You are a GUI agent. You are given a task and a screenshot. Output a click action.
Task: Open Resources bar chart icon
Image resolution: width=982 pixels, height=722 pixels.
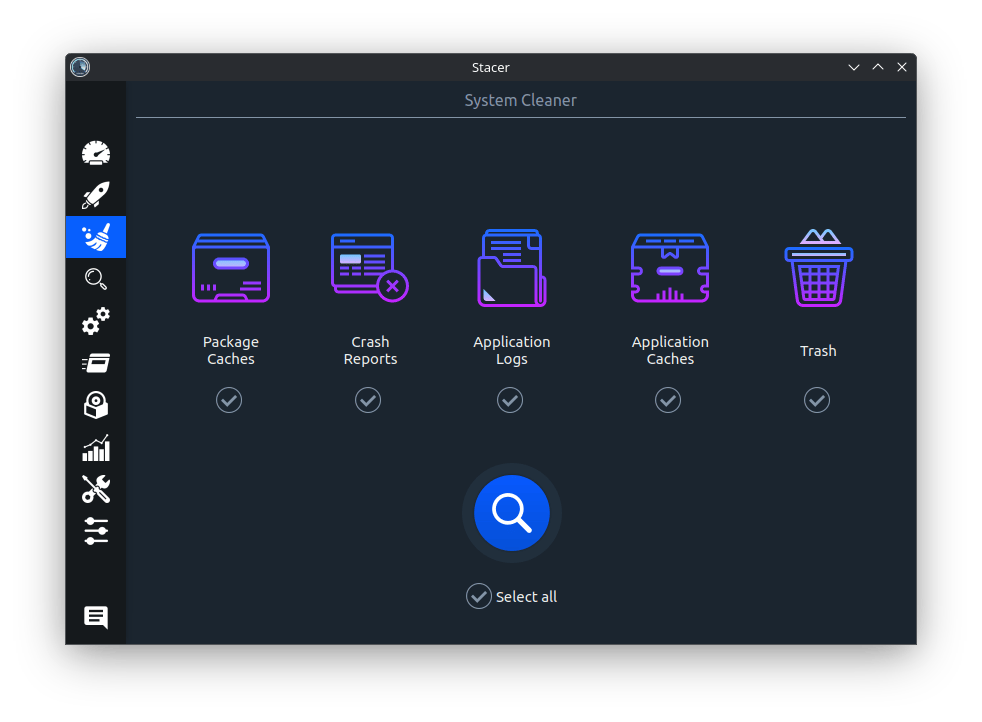pyautogui.click(x=96, y=448)
